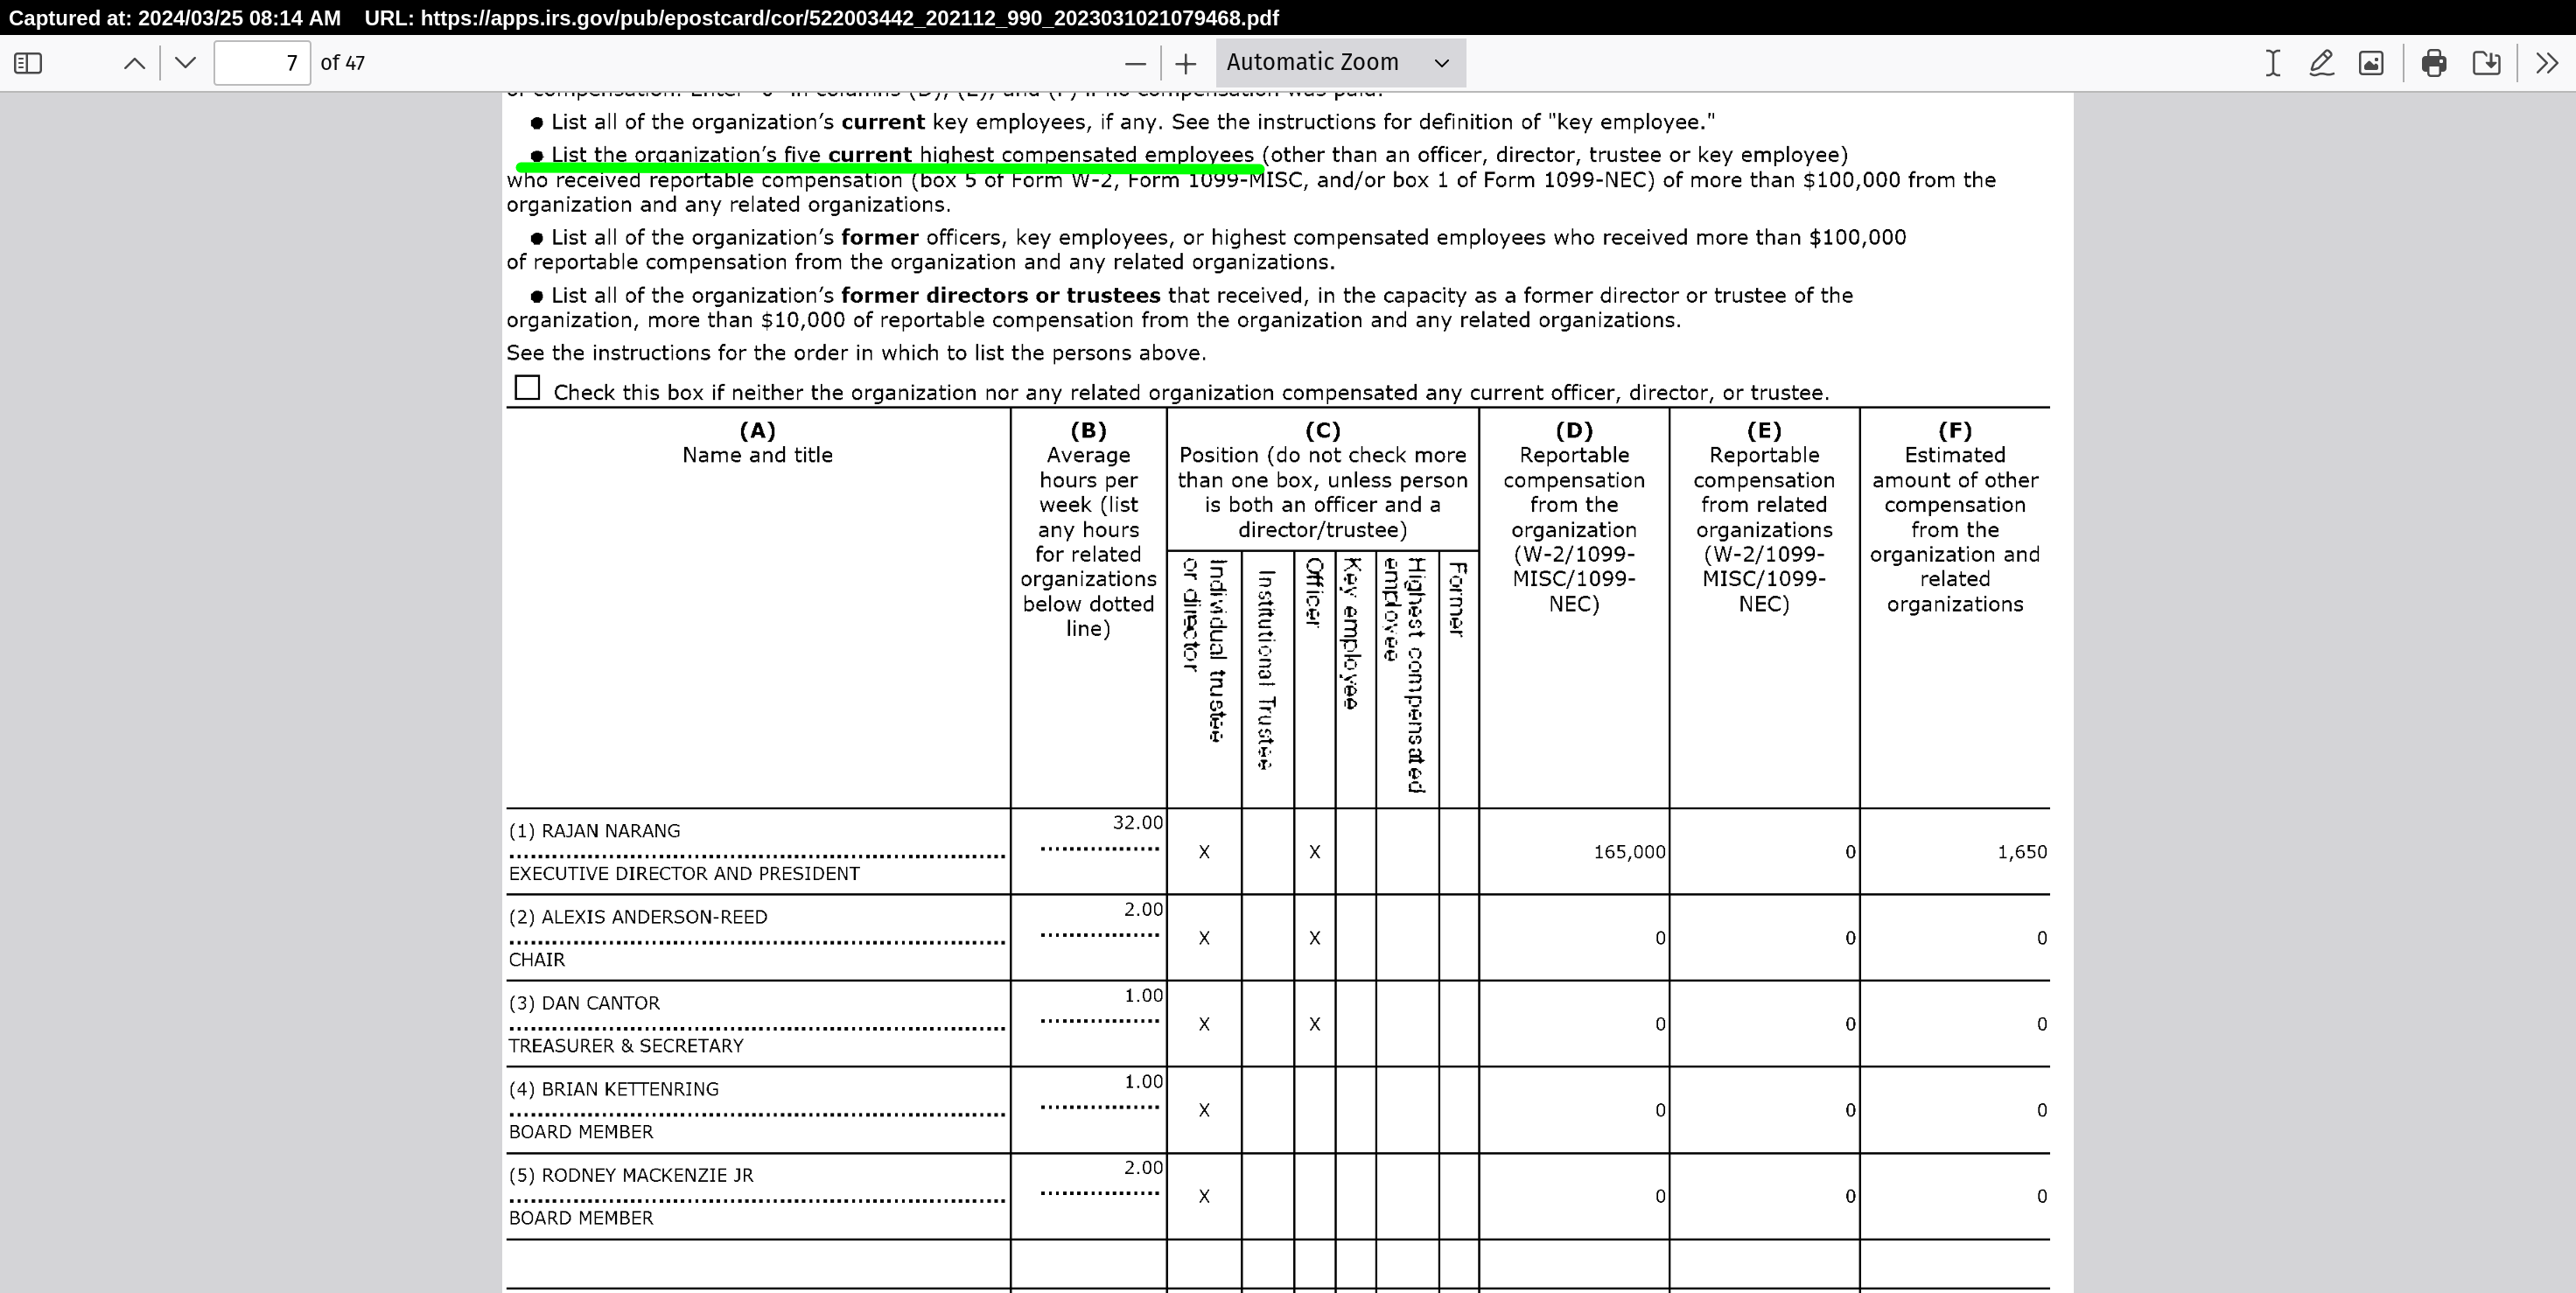The height and width of the screenshot is (1293, 2576).
Task: Click Brian Kettenring's trustee X mark
Action: point(1204,1110)
